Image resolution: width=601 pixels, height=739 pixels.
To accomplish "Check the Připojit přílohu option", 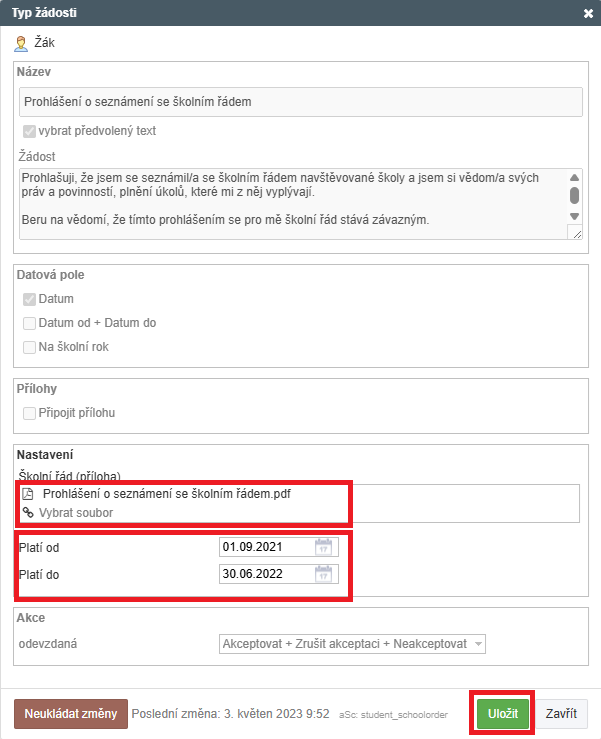I will click(x=29, y=413).
